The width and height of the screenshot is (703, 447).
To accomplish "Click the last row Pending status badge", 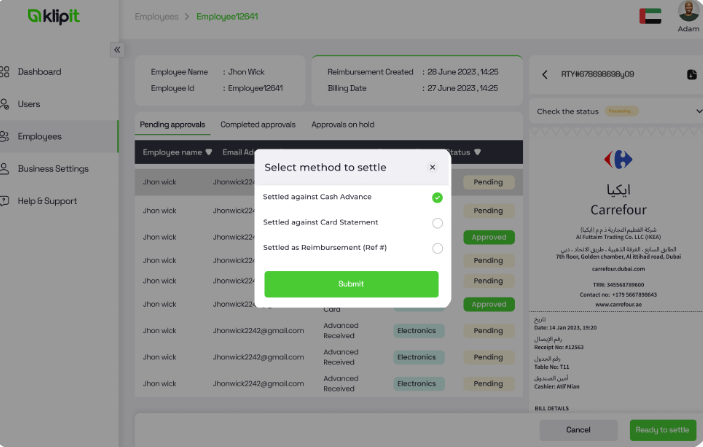I will [488, 384].
